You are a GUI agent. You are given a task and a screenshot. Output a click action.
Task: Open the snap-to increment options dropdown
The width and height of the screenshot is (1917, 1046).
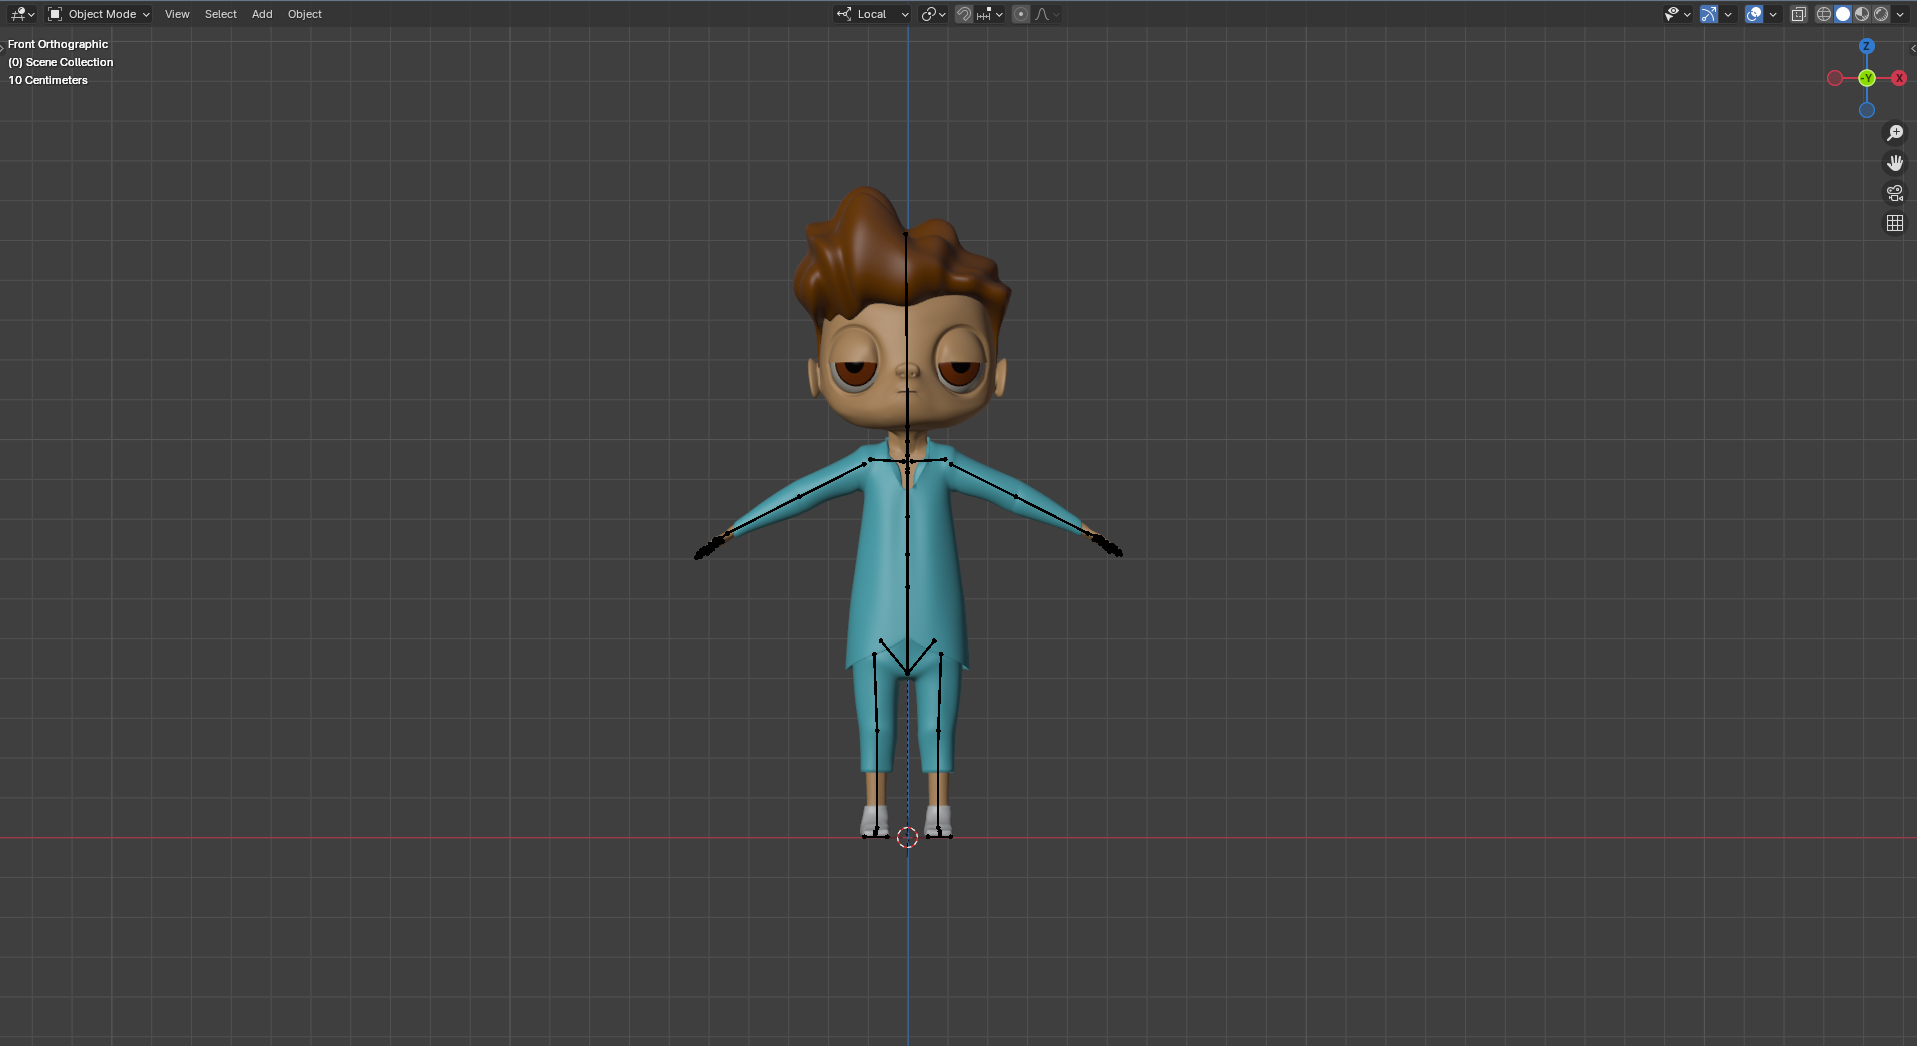click(989, 14)
